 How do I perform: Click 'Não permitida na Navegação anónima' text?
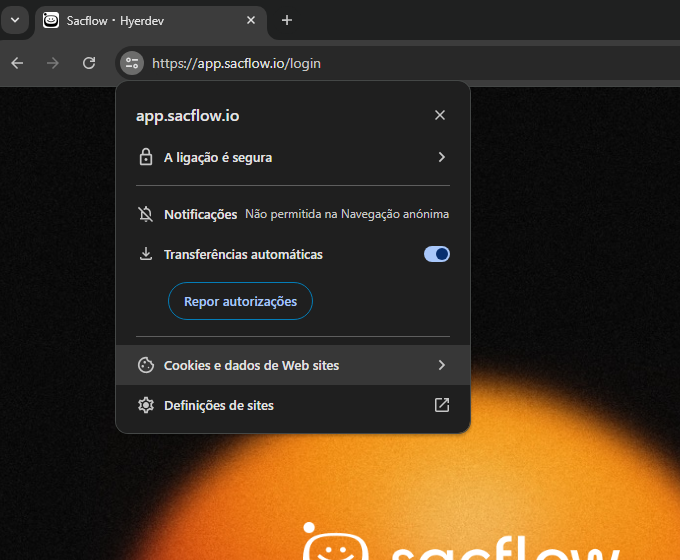pos(347,214)
